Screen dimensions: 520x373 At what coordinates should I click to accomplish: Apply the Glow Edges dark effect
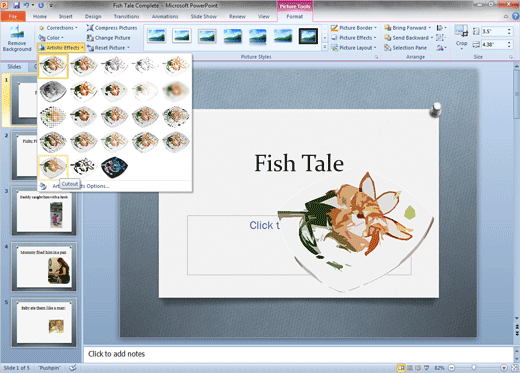click(114, 167)
